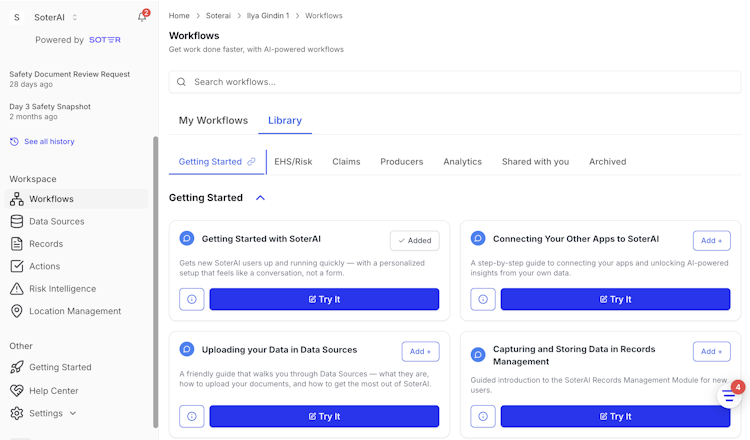Open the EHS/Risk category tab
Image resolution: width=750 pixels, height=440 pixels.
[x=293, y=162]
